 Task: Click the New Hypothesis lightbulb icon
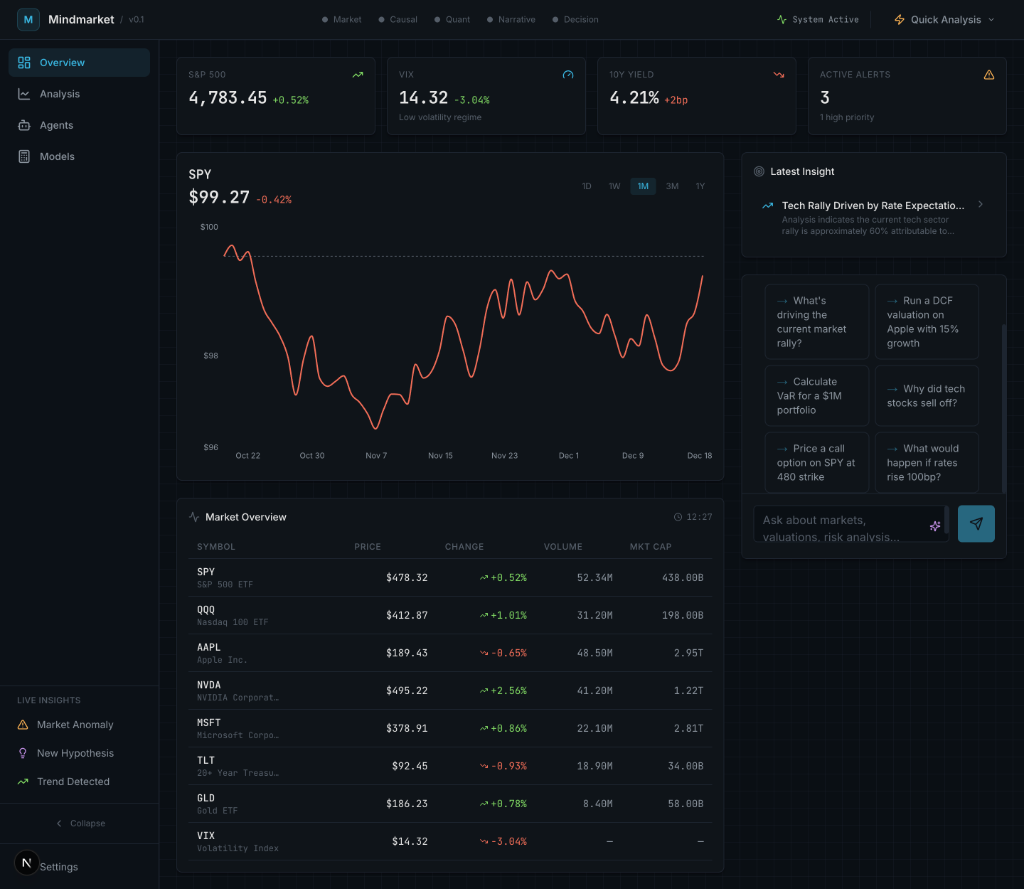click(23, 753)
